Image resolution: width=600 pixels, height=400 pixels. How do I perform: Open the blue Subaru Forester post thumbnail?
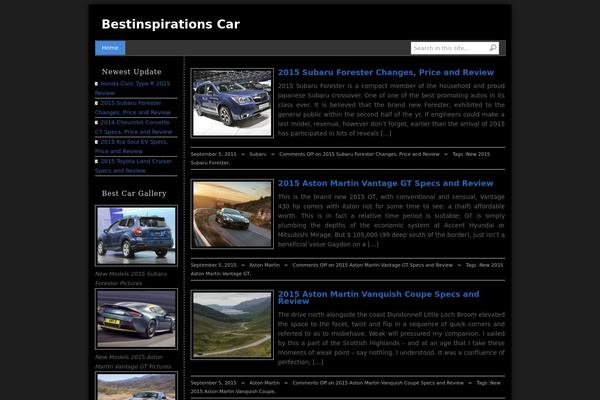pyautogui.click(x=232, y=103)
